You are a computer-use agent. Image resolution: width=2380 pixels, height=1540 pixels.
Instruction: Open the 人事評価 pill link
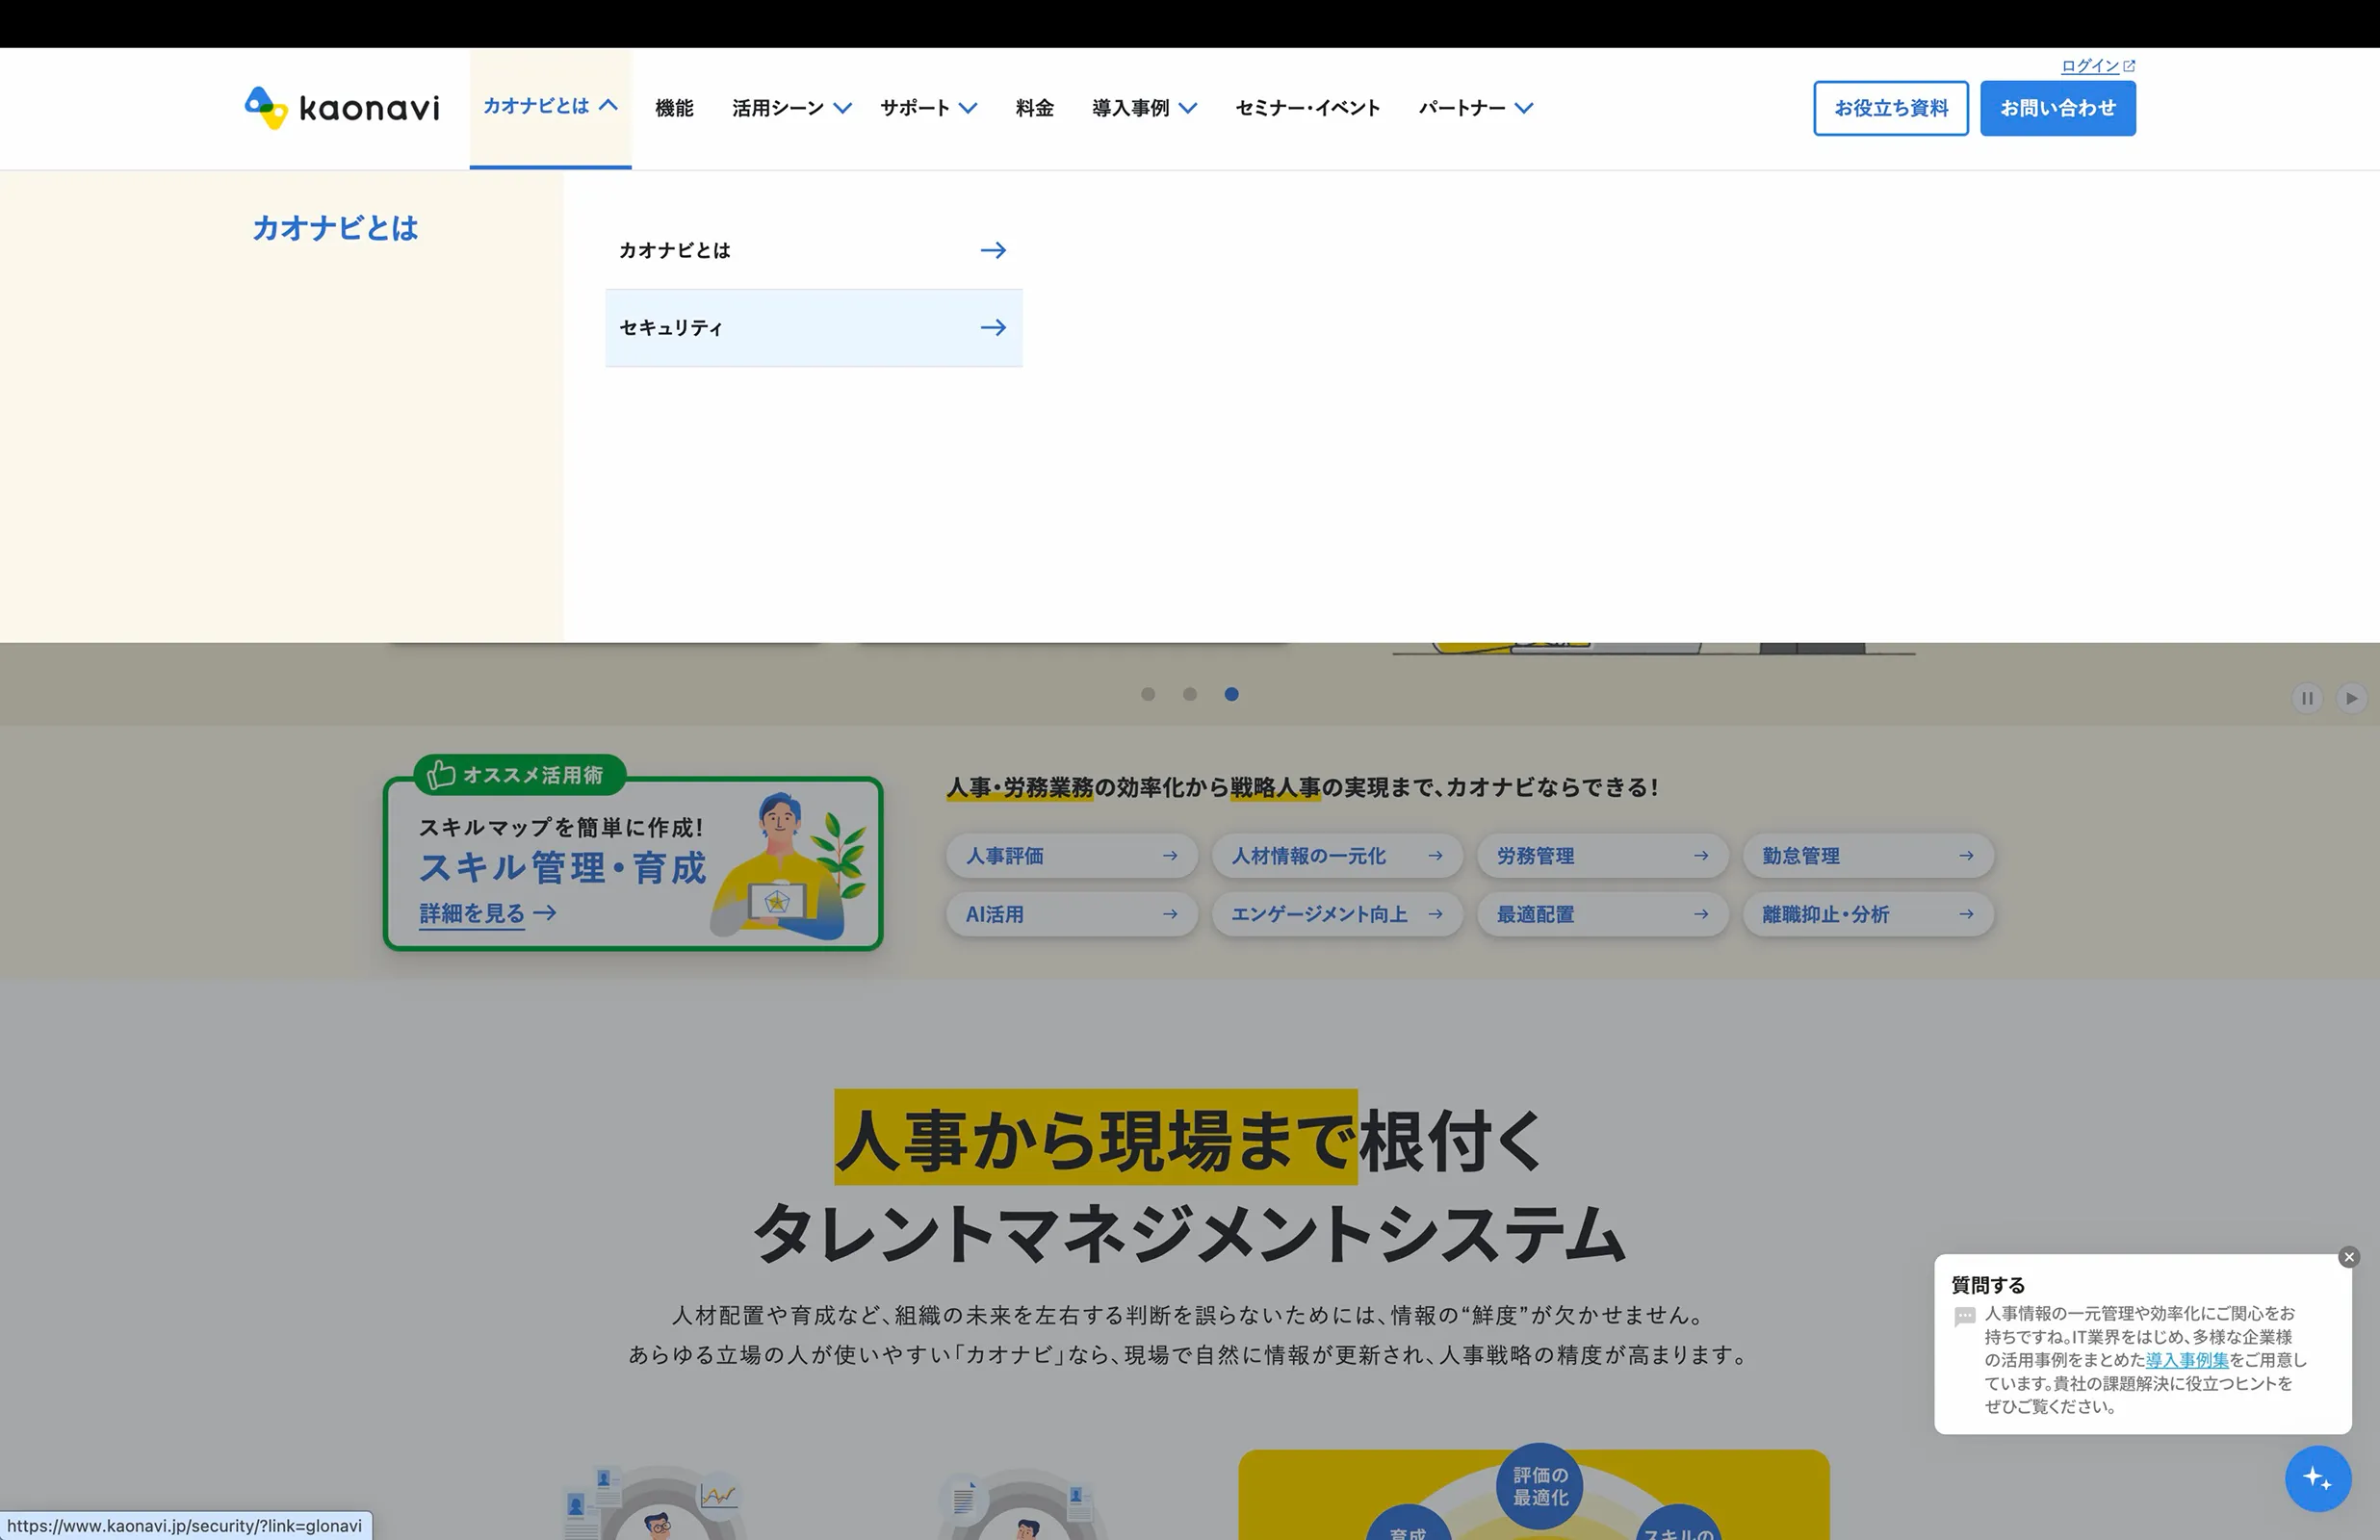[1072, 856]
